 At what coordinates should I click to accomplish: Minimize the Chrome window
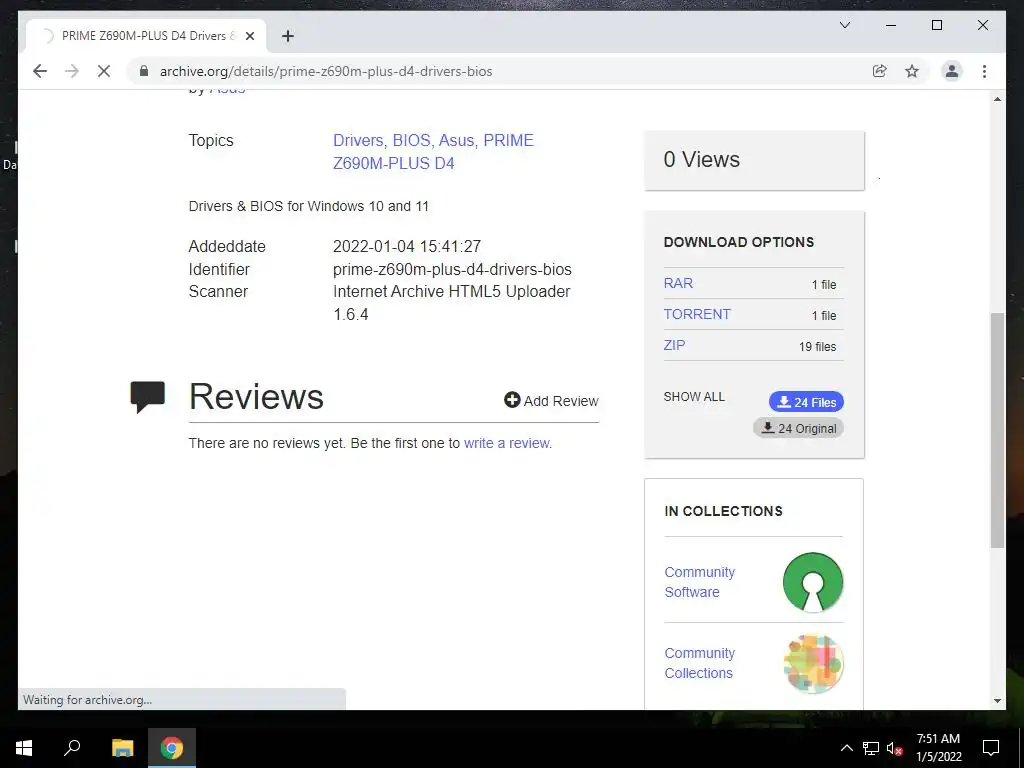(891, 25)
